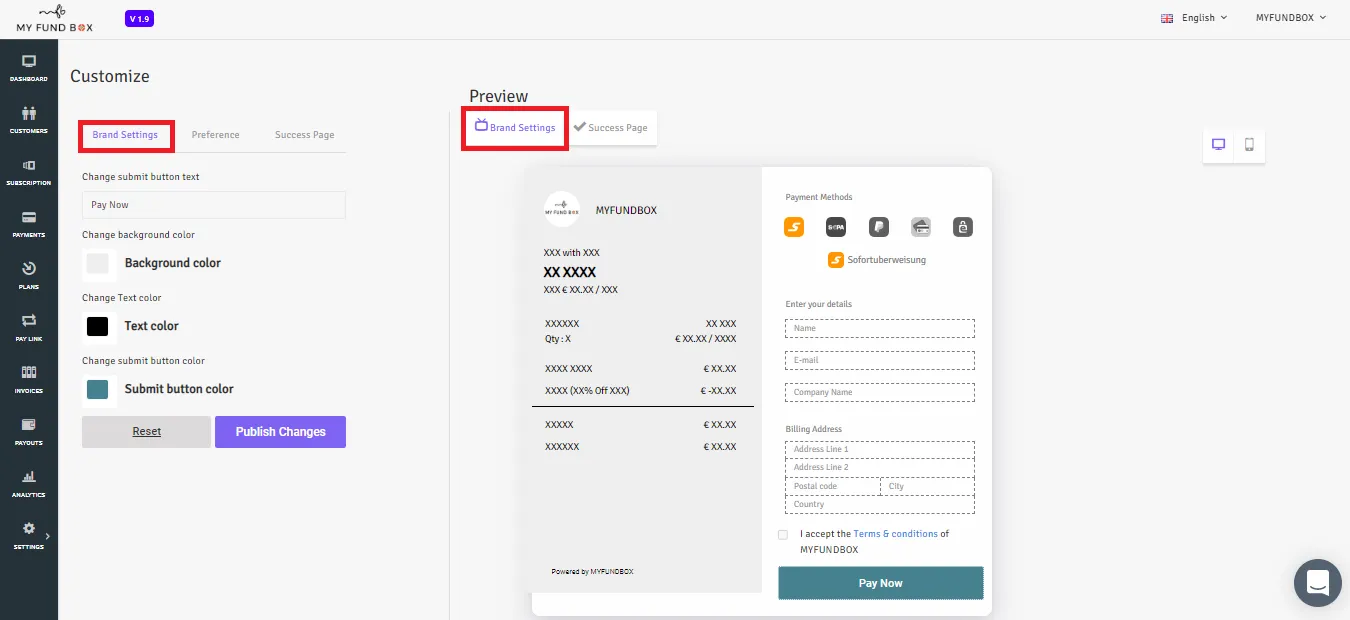
Task: Select the Brand Settings customize tab
Action: 125,135
